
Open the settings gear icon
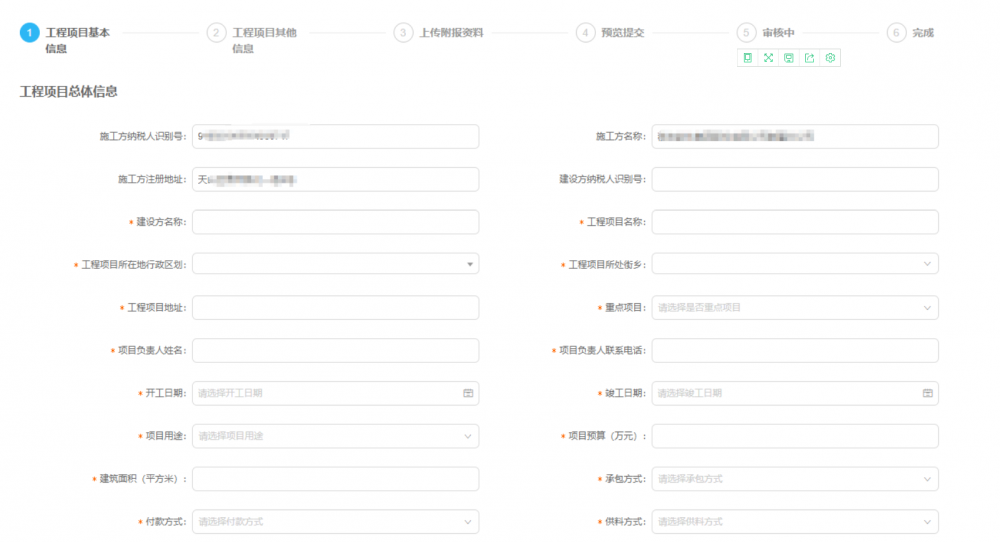tap(830, 58)
